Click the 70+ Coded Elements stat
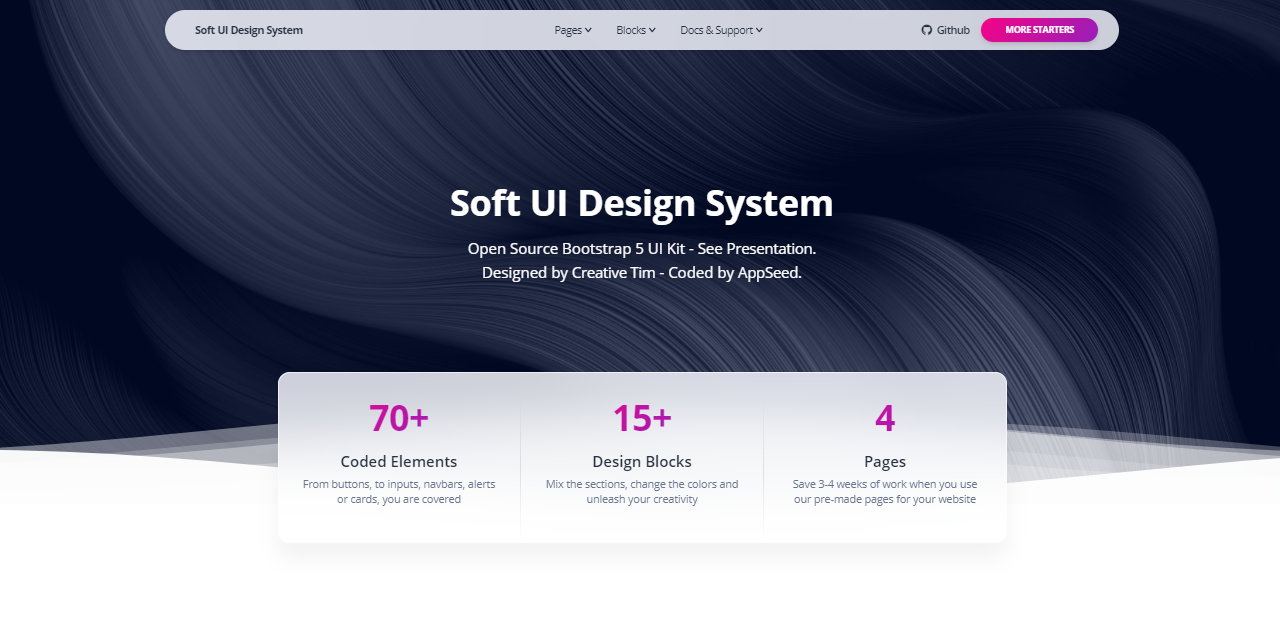The width and height of the screenshot is (1280, 640). tap(398, 418)
